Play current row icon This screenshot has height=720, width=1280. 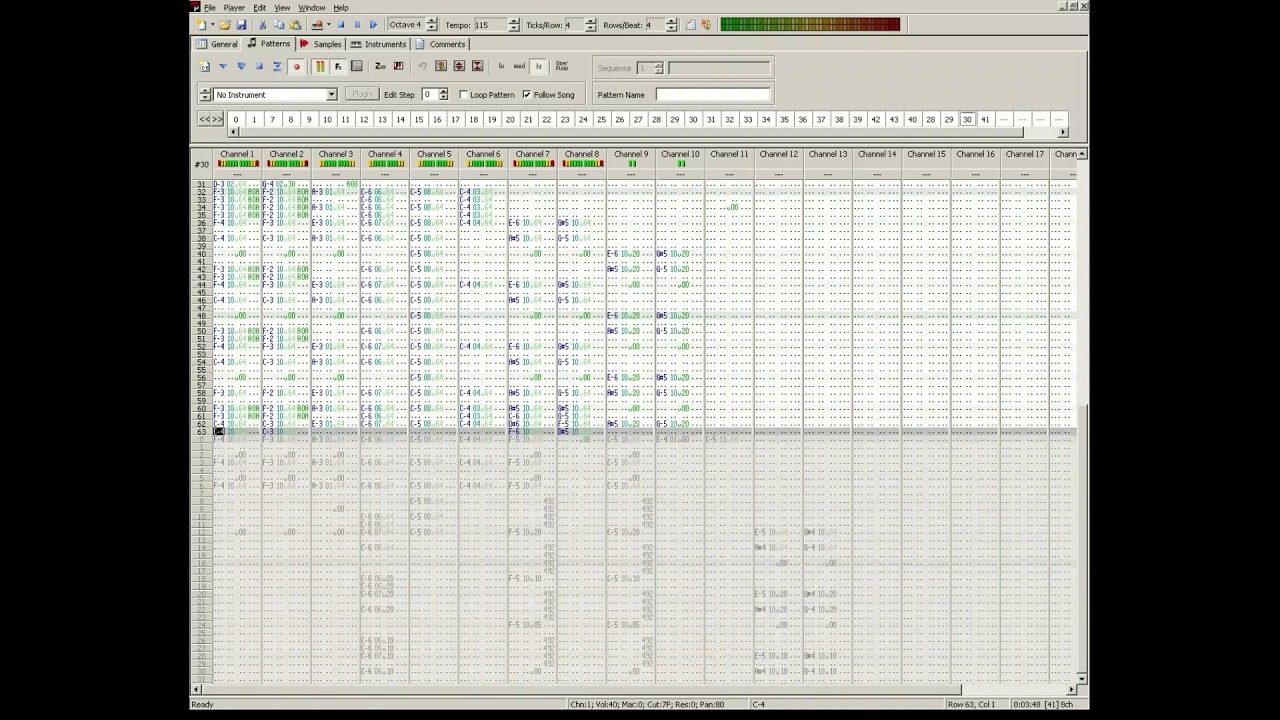[x=277, y=67]
